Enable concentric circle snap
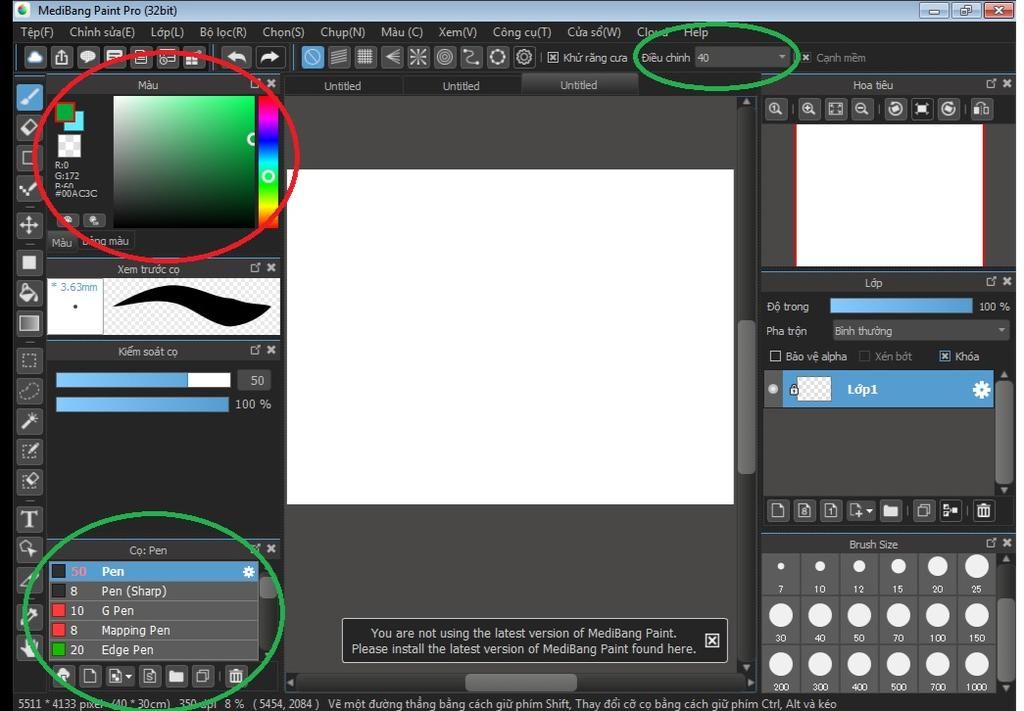This screenshot has width=1024, height=711. click(445, 57)
